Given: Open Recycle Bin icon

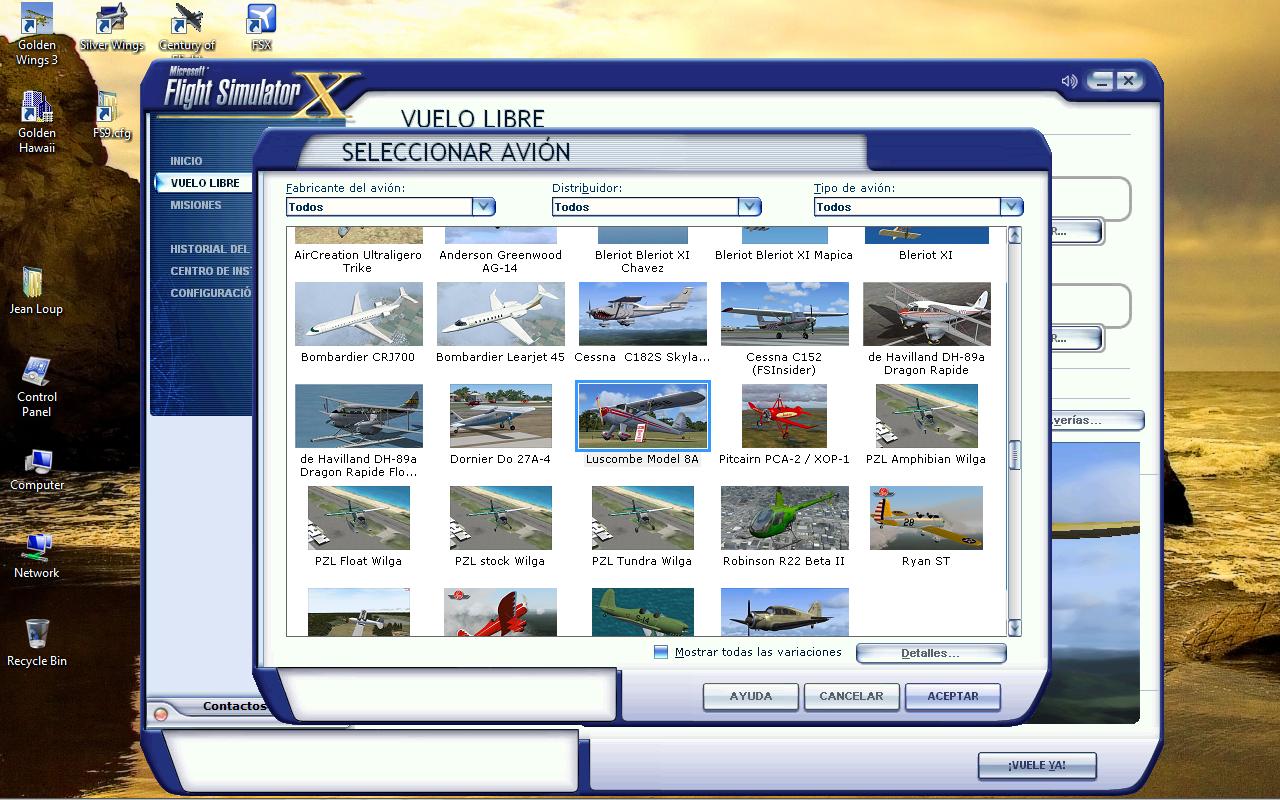Looking at the screenshot, I should [x=37, y=643].
